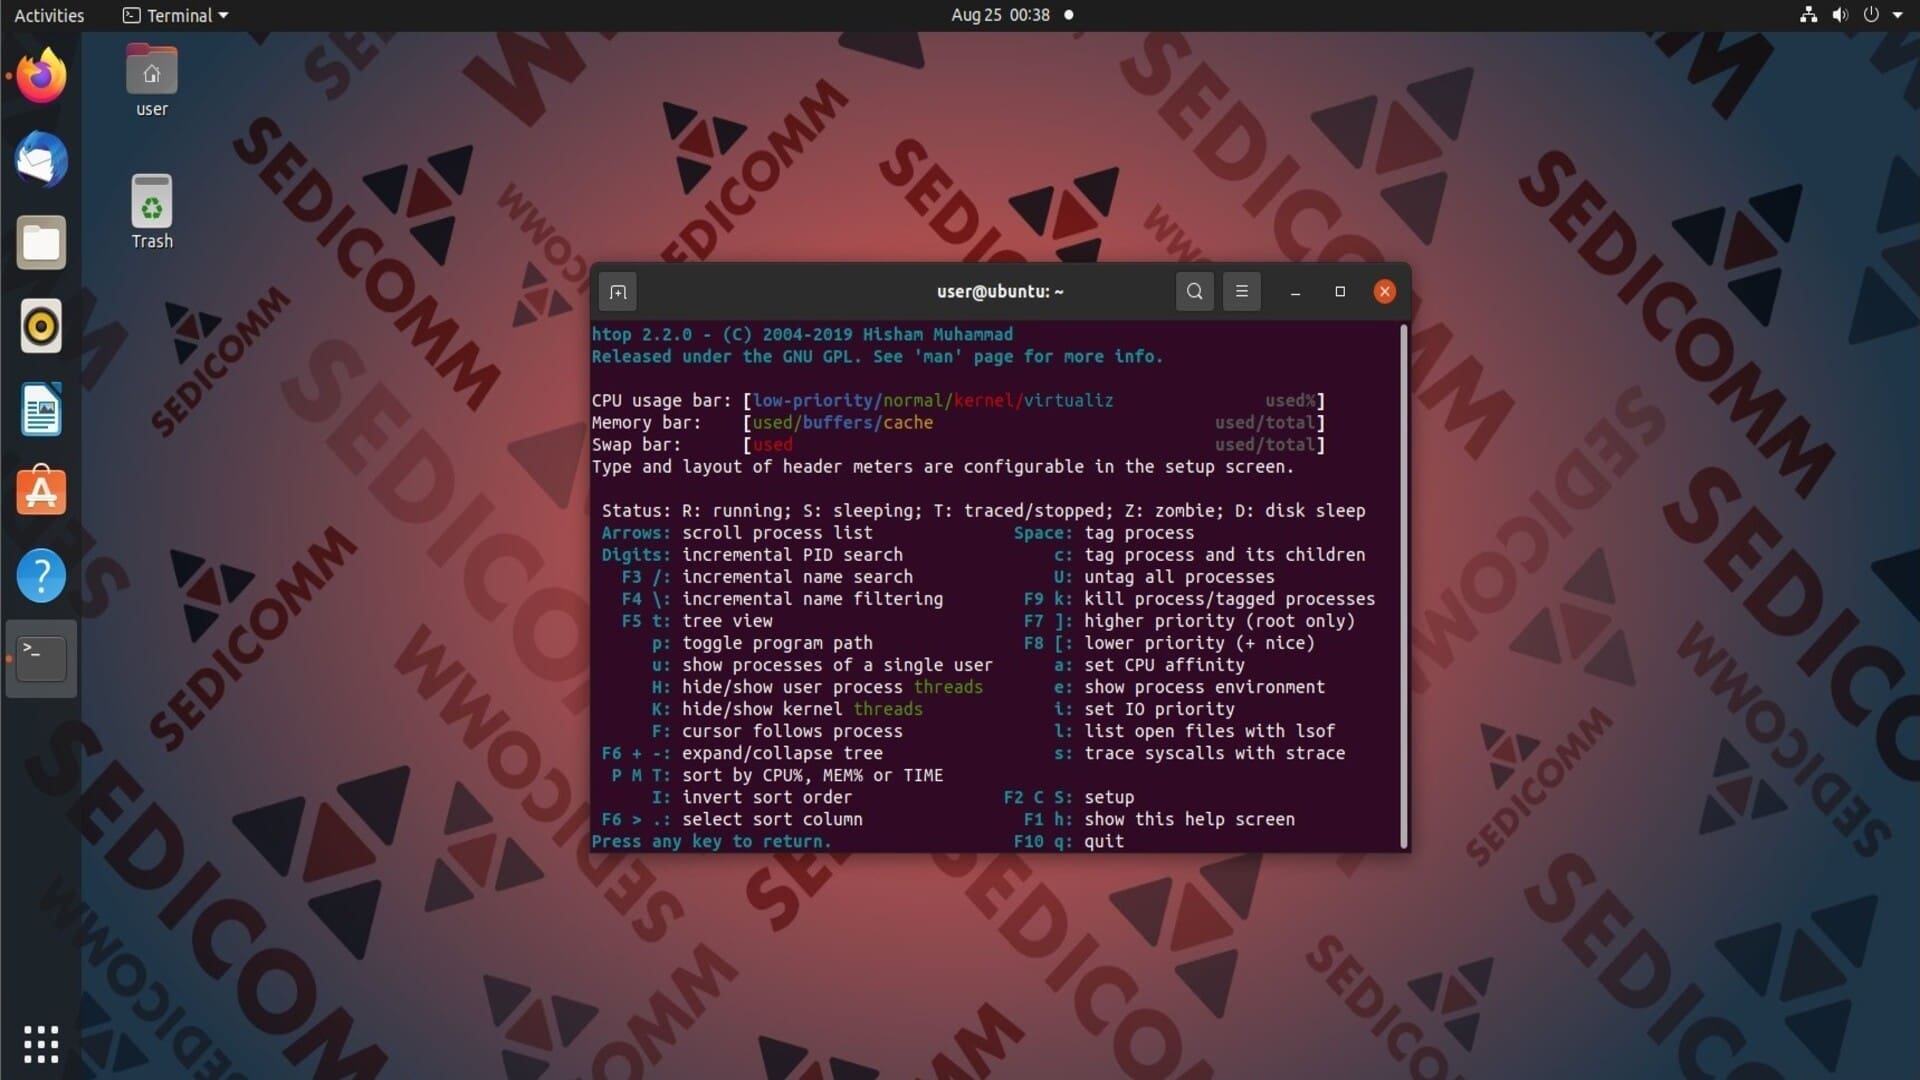Click the power icon in top bar
The width and height of the screenshot is (1920, 1080).
click(x=1870, y=15)
